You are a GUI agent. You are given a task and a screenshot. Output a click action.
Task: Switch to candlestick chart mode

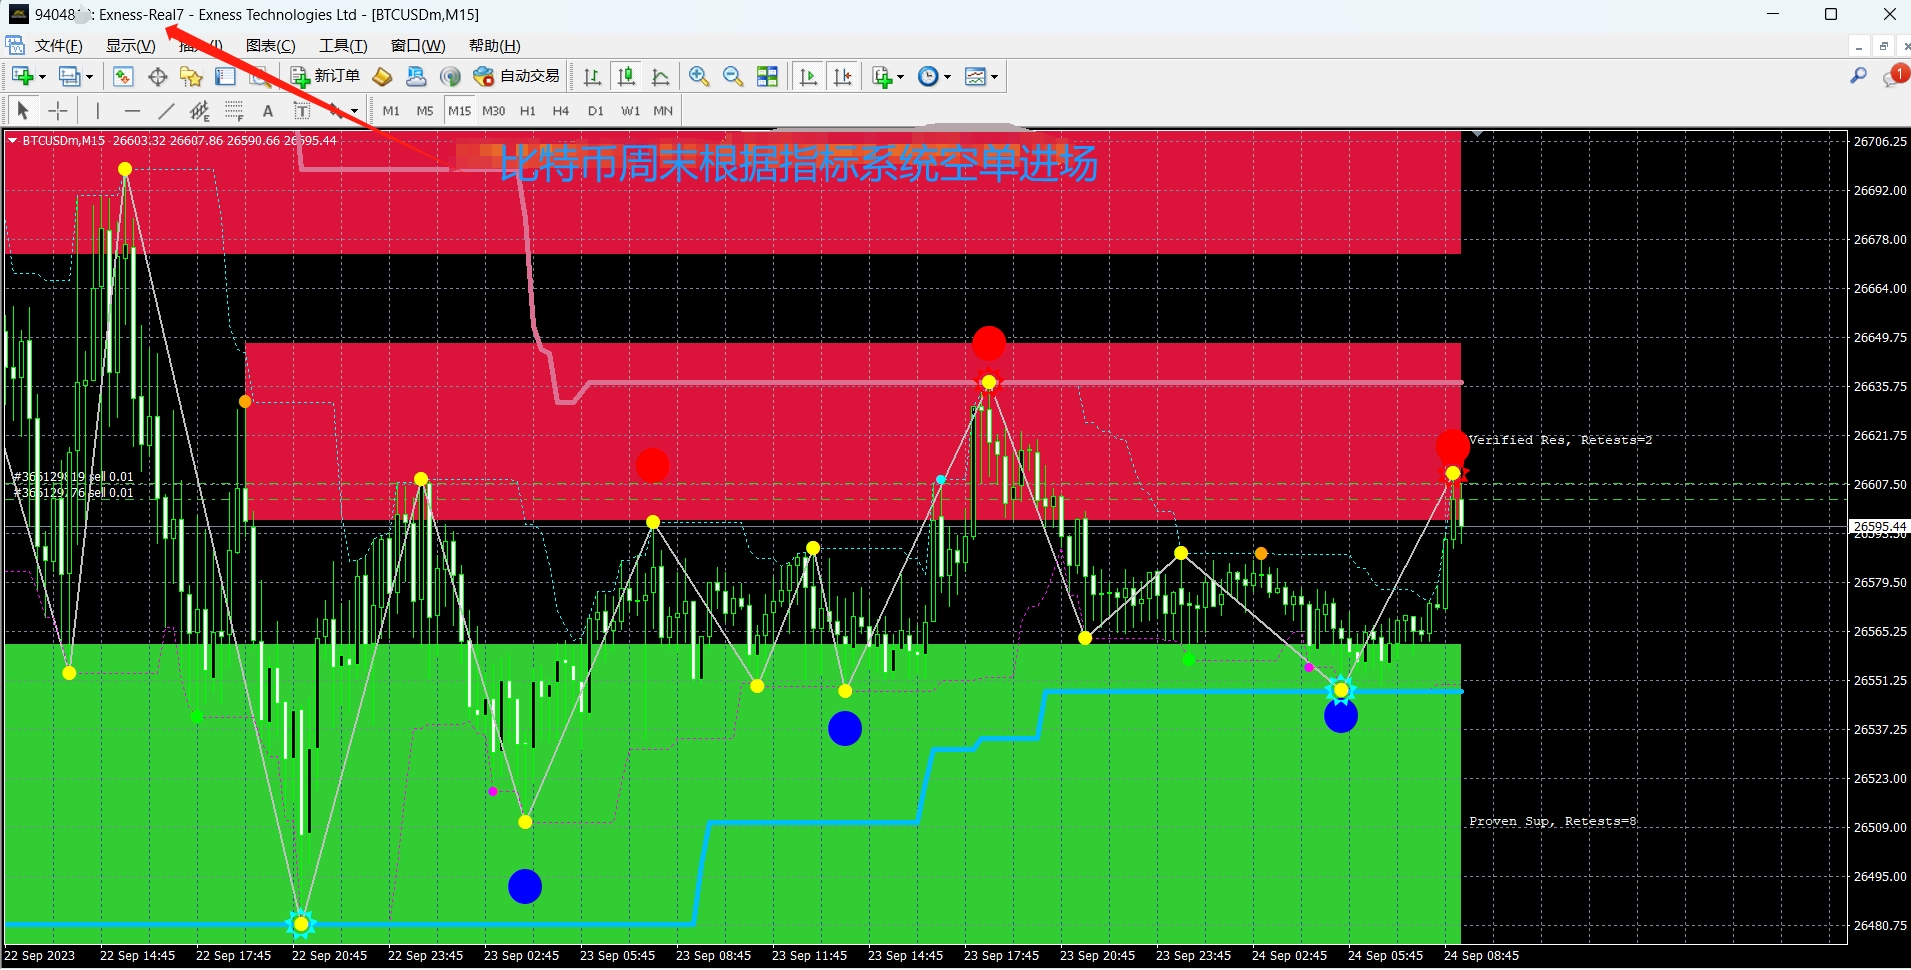626,77
